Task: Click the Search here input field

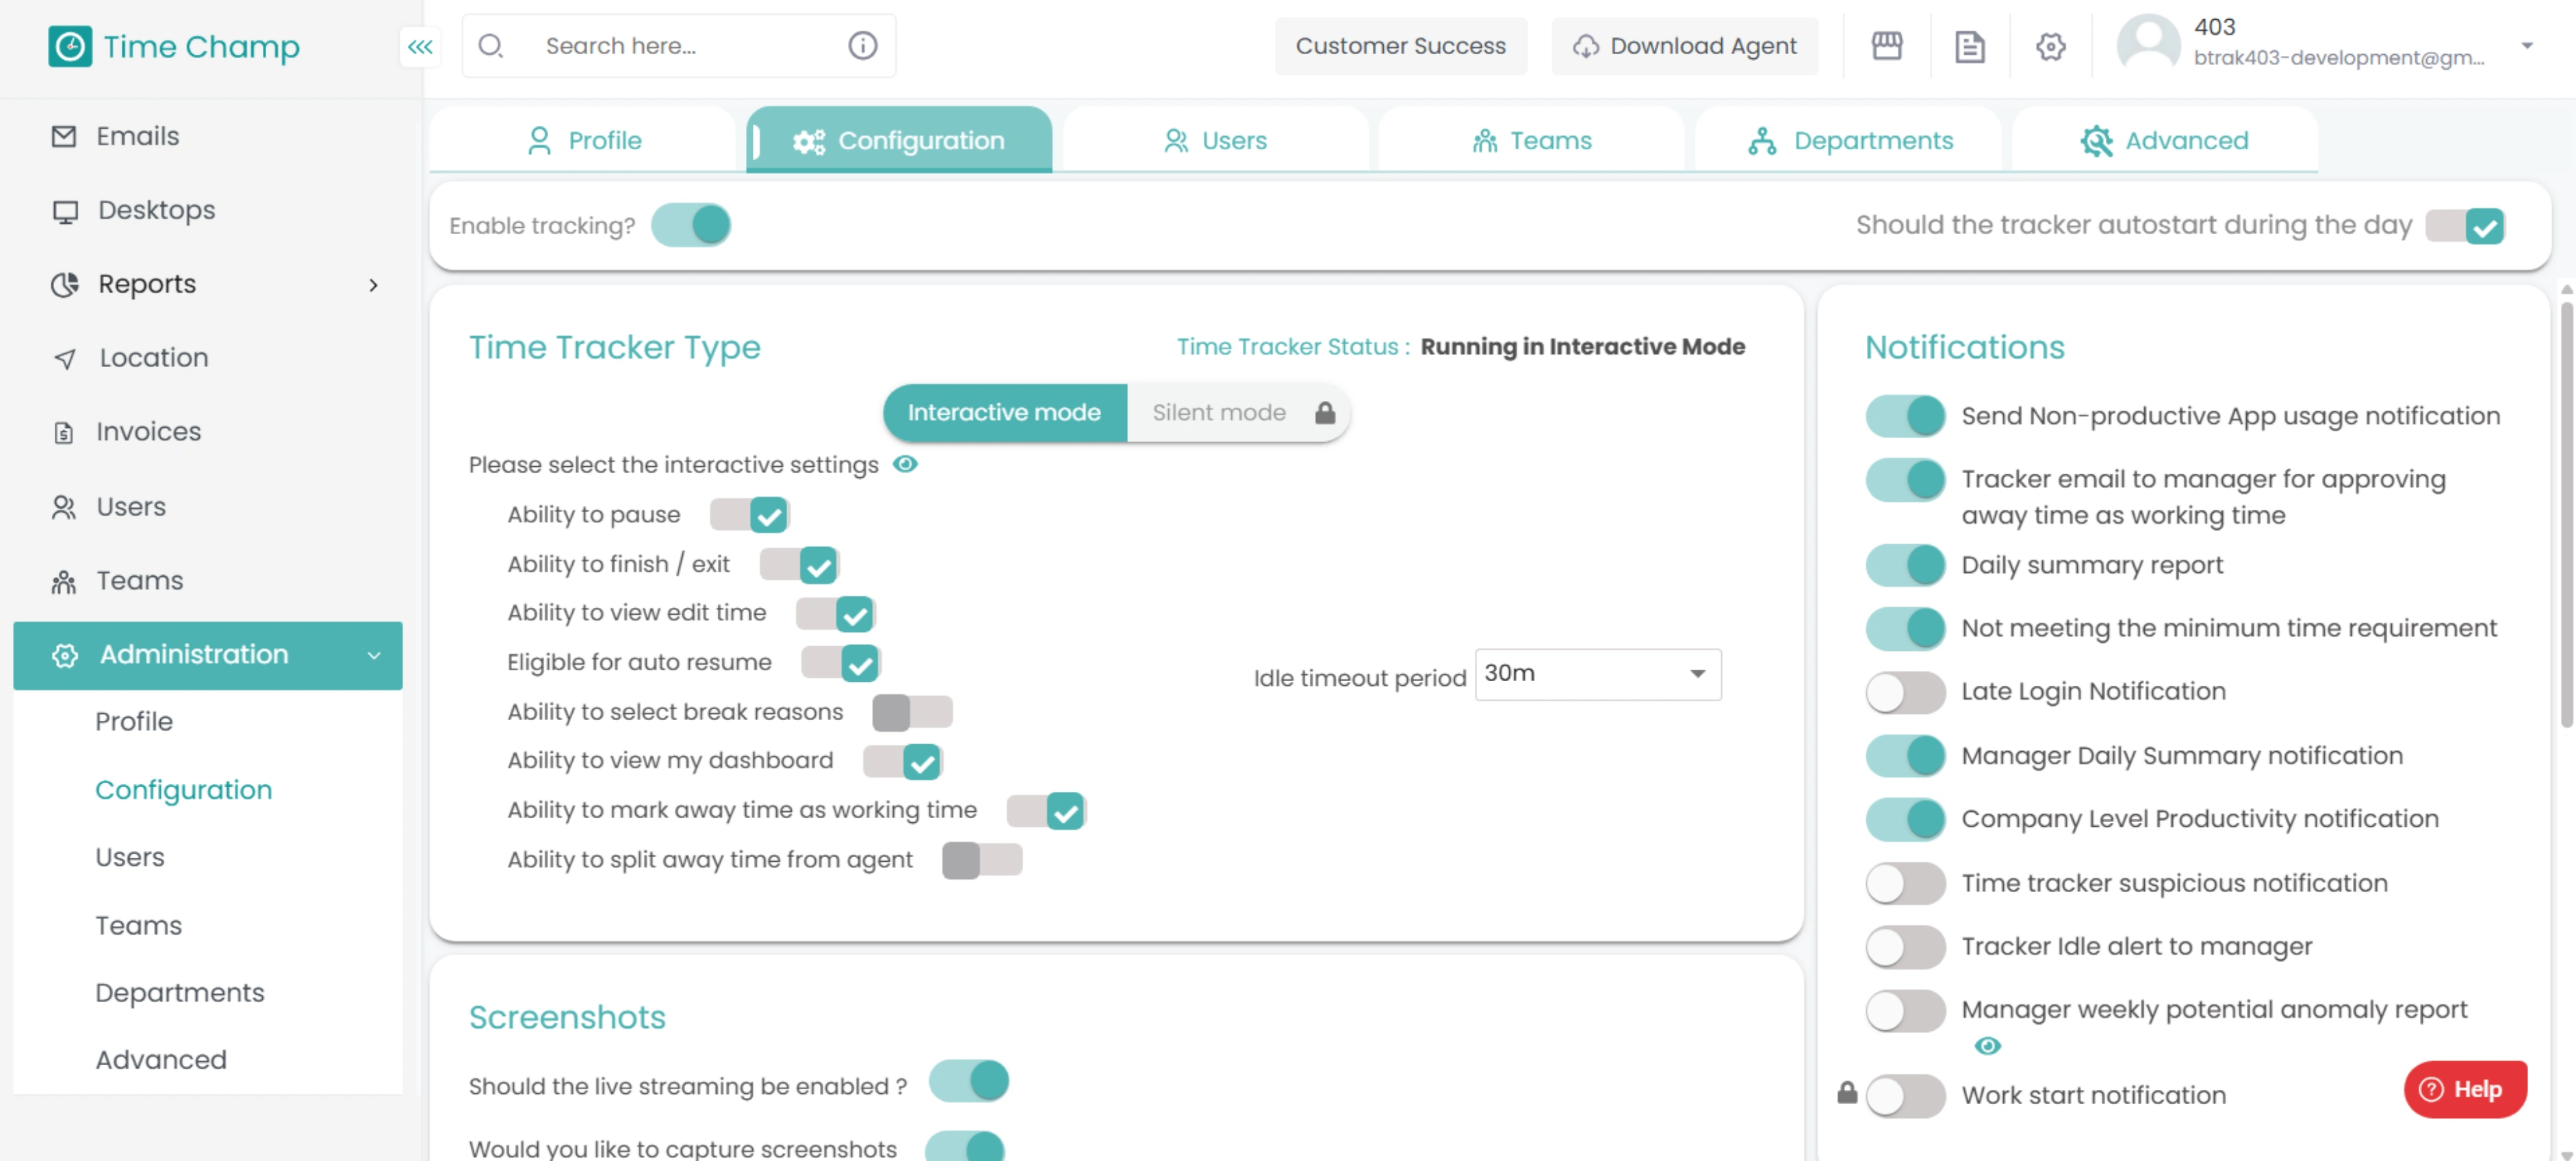Action: (x=680, y=46)
